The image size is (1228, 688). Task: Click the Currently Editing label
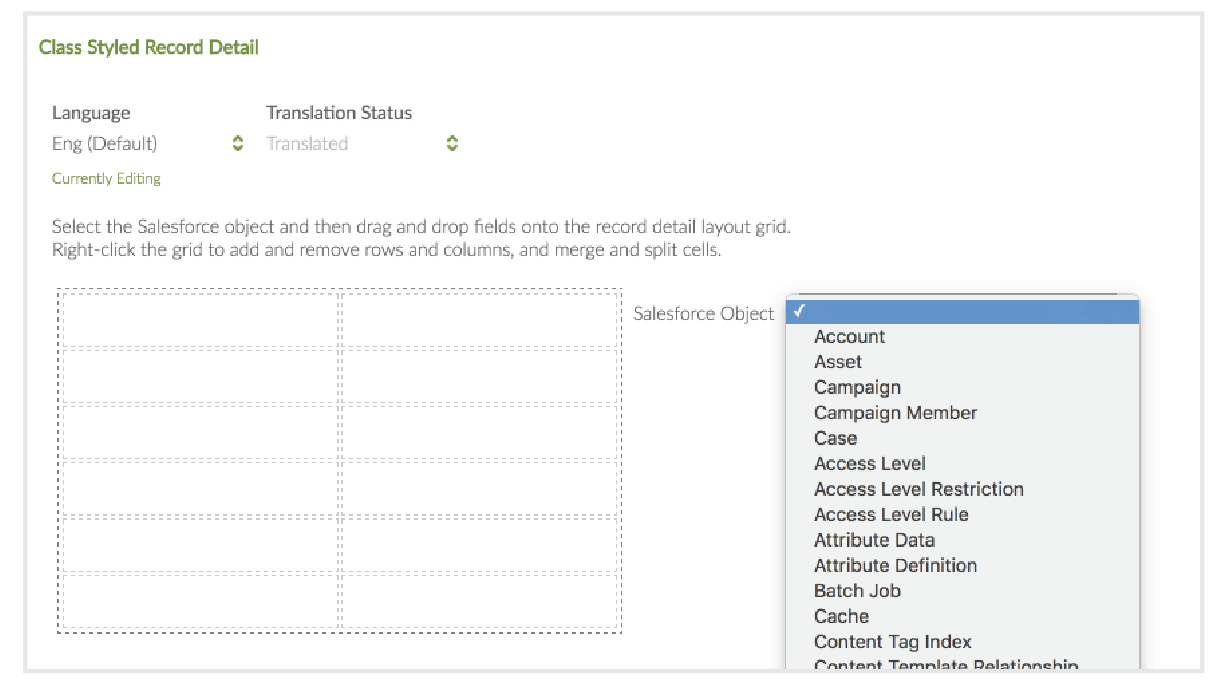106,179
